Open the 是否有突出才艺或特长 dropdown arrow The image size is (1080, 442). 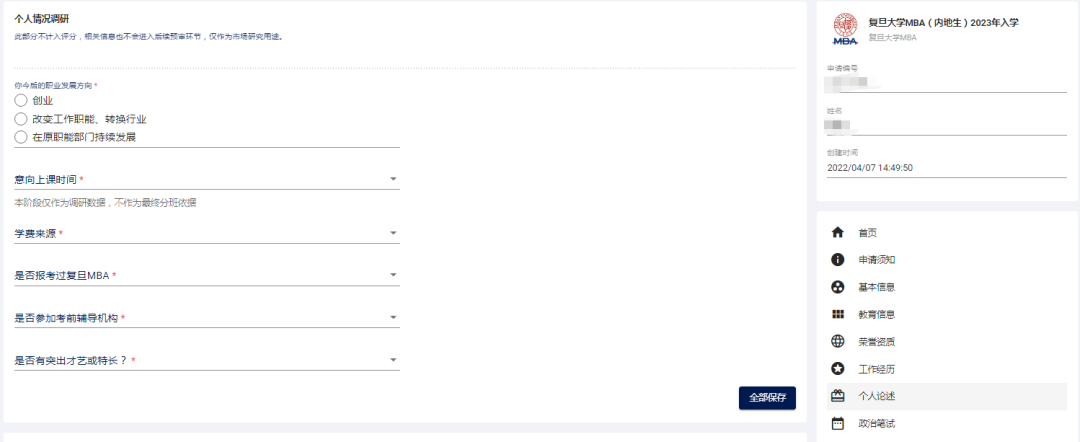click(x=393, y=360)
